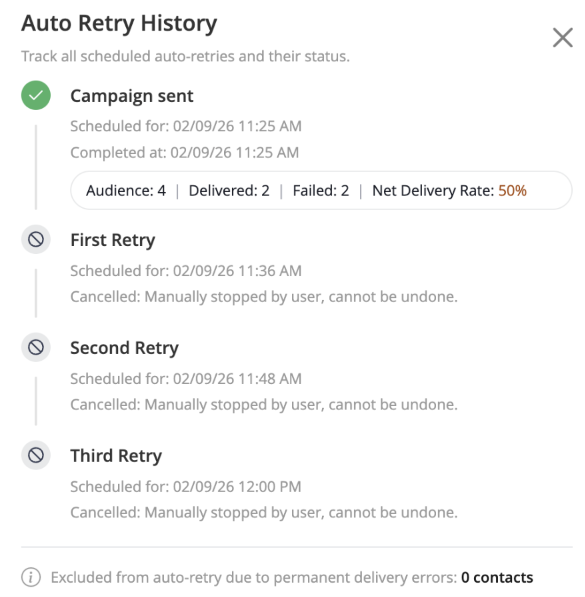This screenshot has height=597, width=585.
Task: Click the 0 contacts excluded count
Action: [497, 578]
